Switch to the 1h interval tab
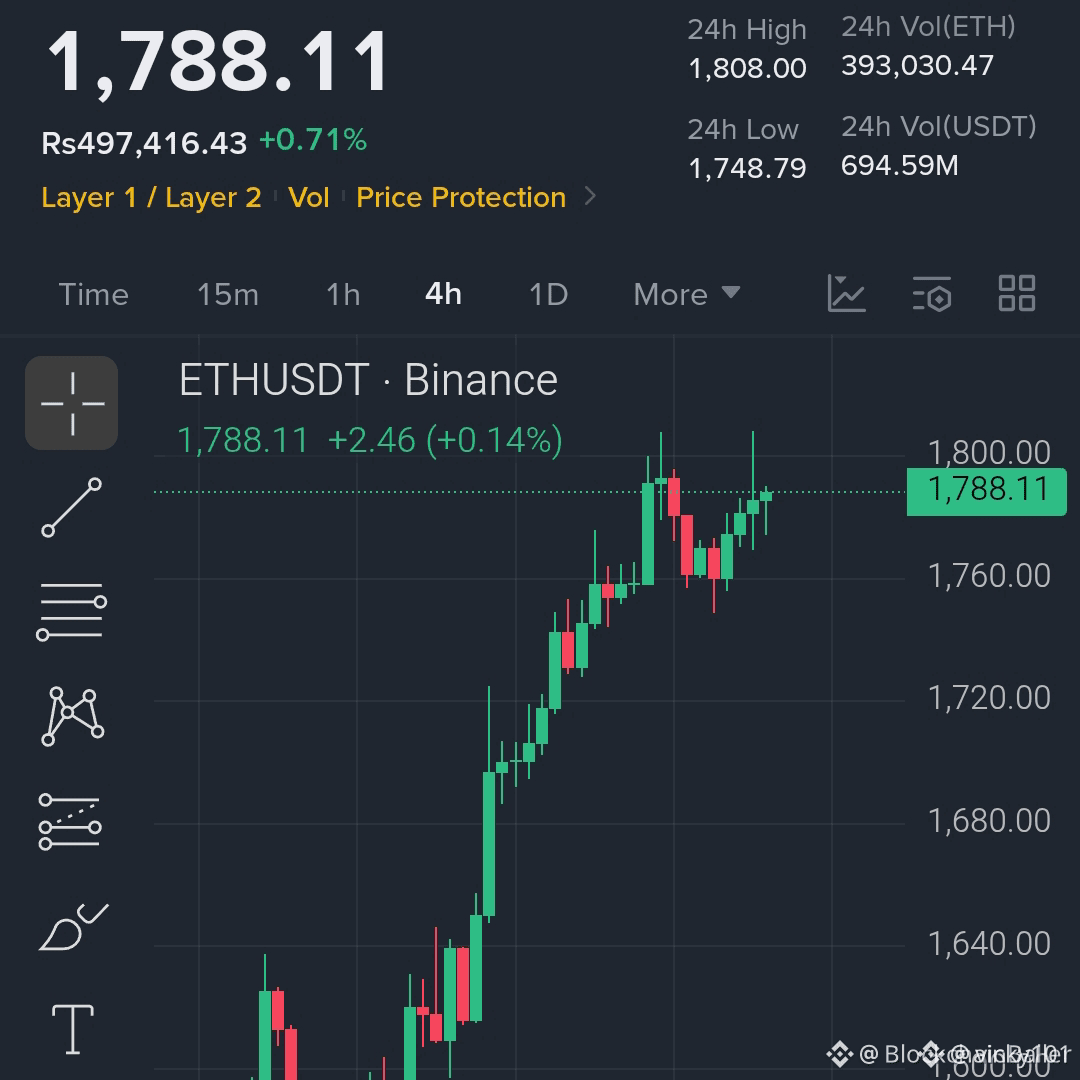This screenshot has height=1080, width=1080. [343, 295]
